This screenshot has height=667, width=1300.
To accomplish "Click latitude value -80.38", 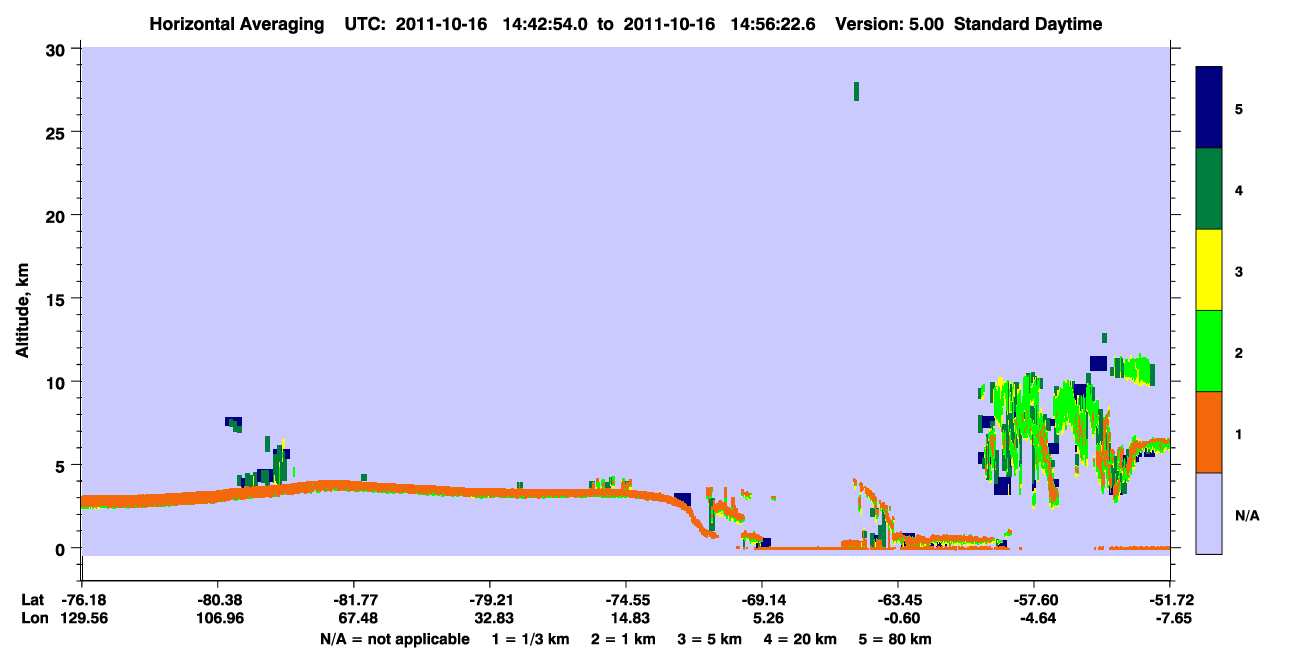I will (x=217, y=600).
